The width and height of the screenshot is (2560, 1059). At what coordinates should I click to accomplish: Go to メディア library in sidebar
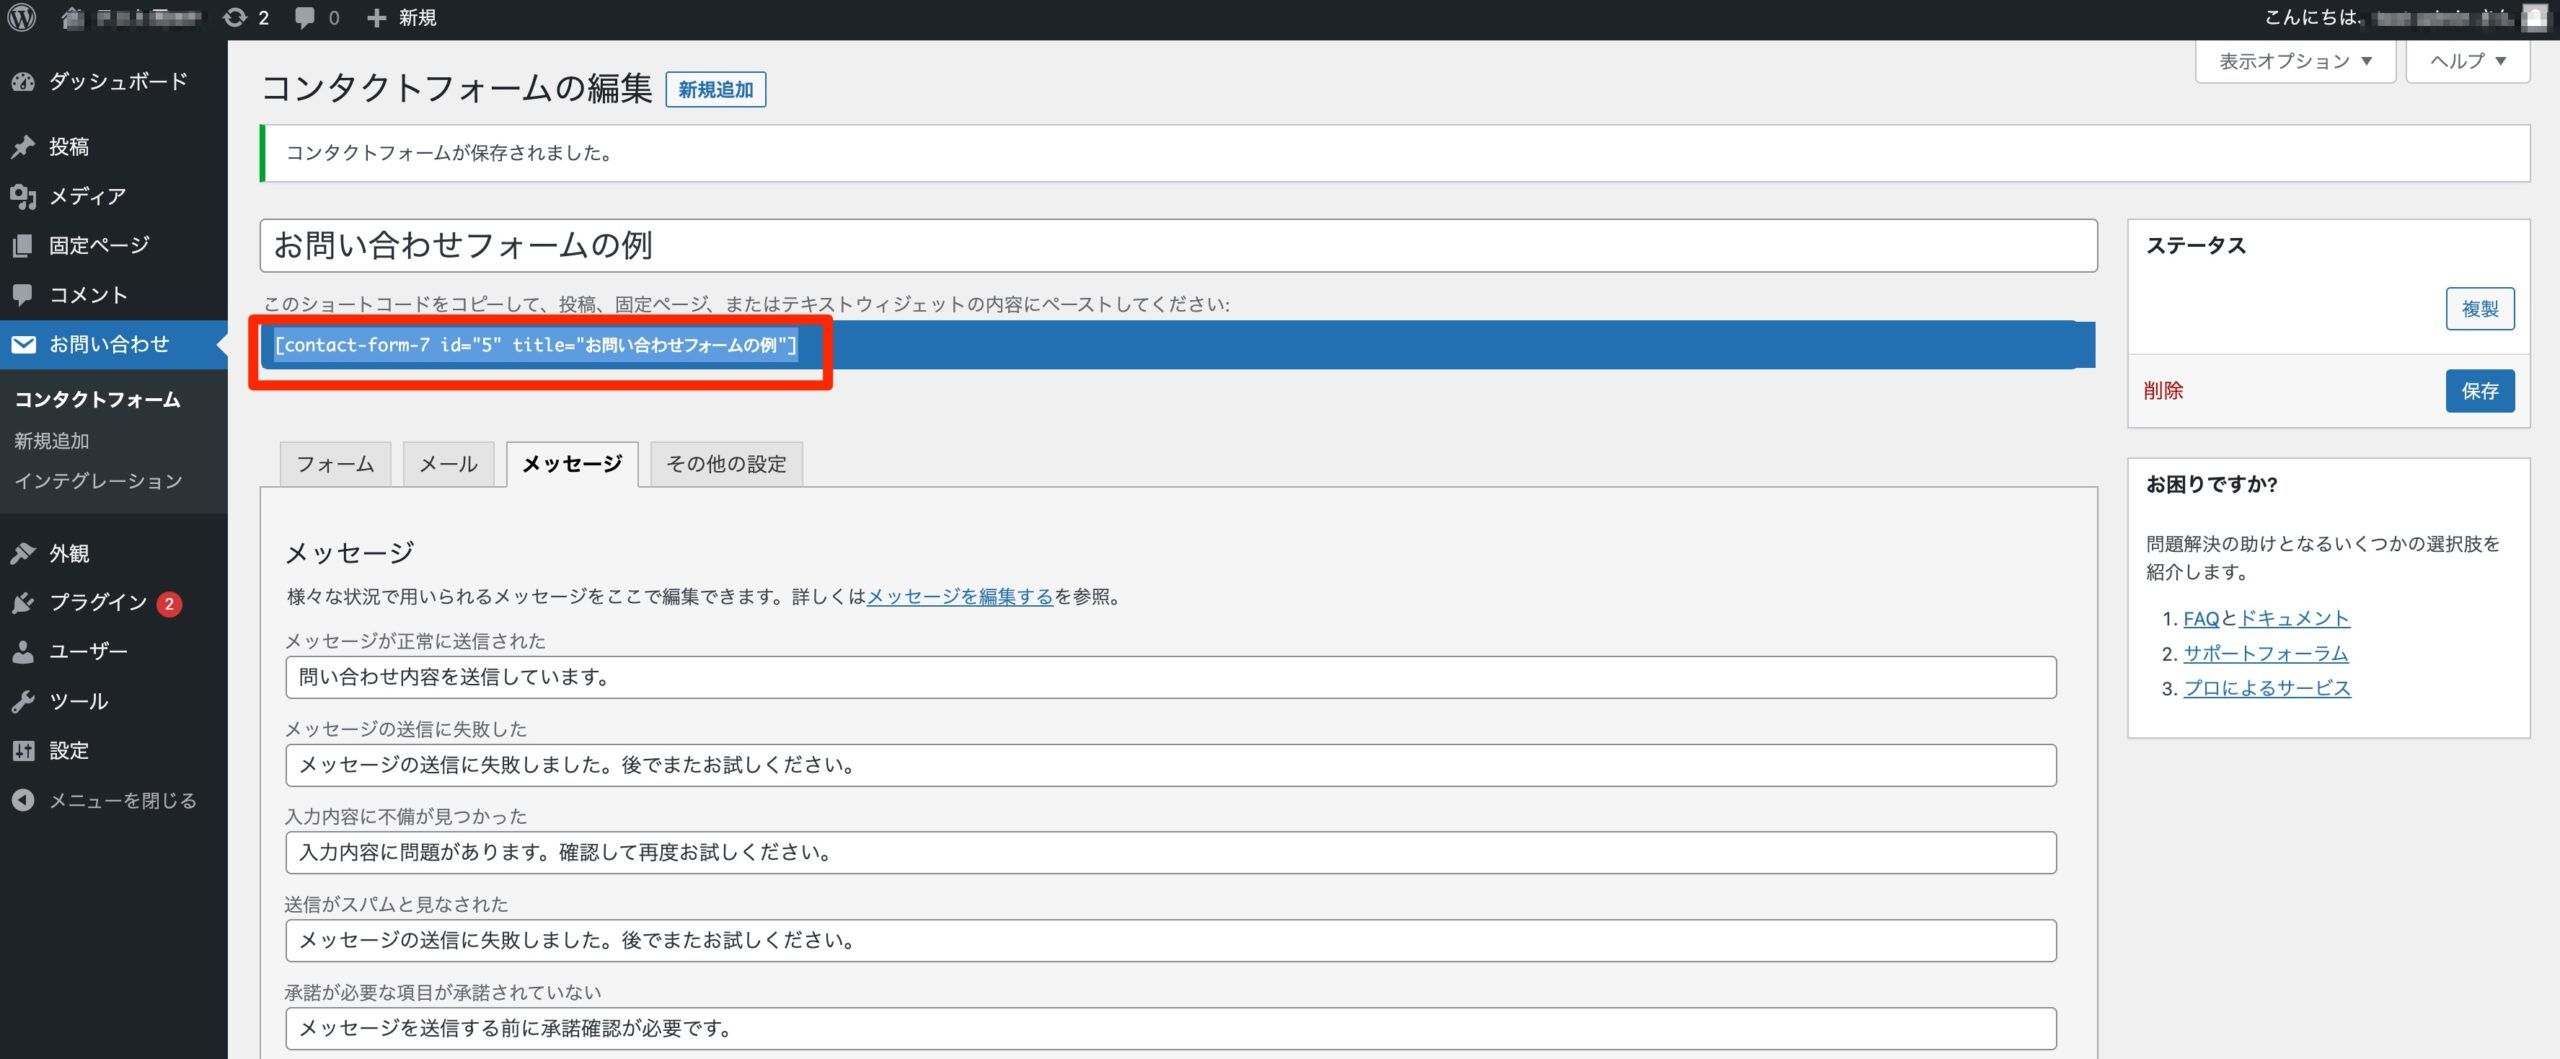(87, 196)
